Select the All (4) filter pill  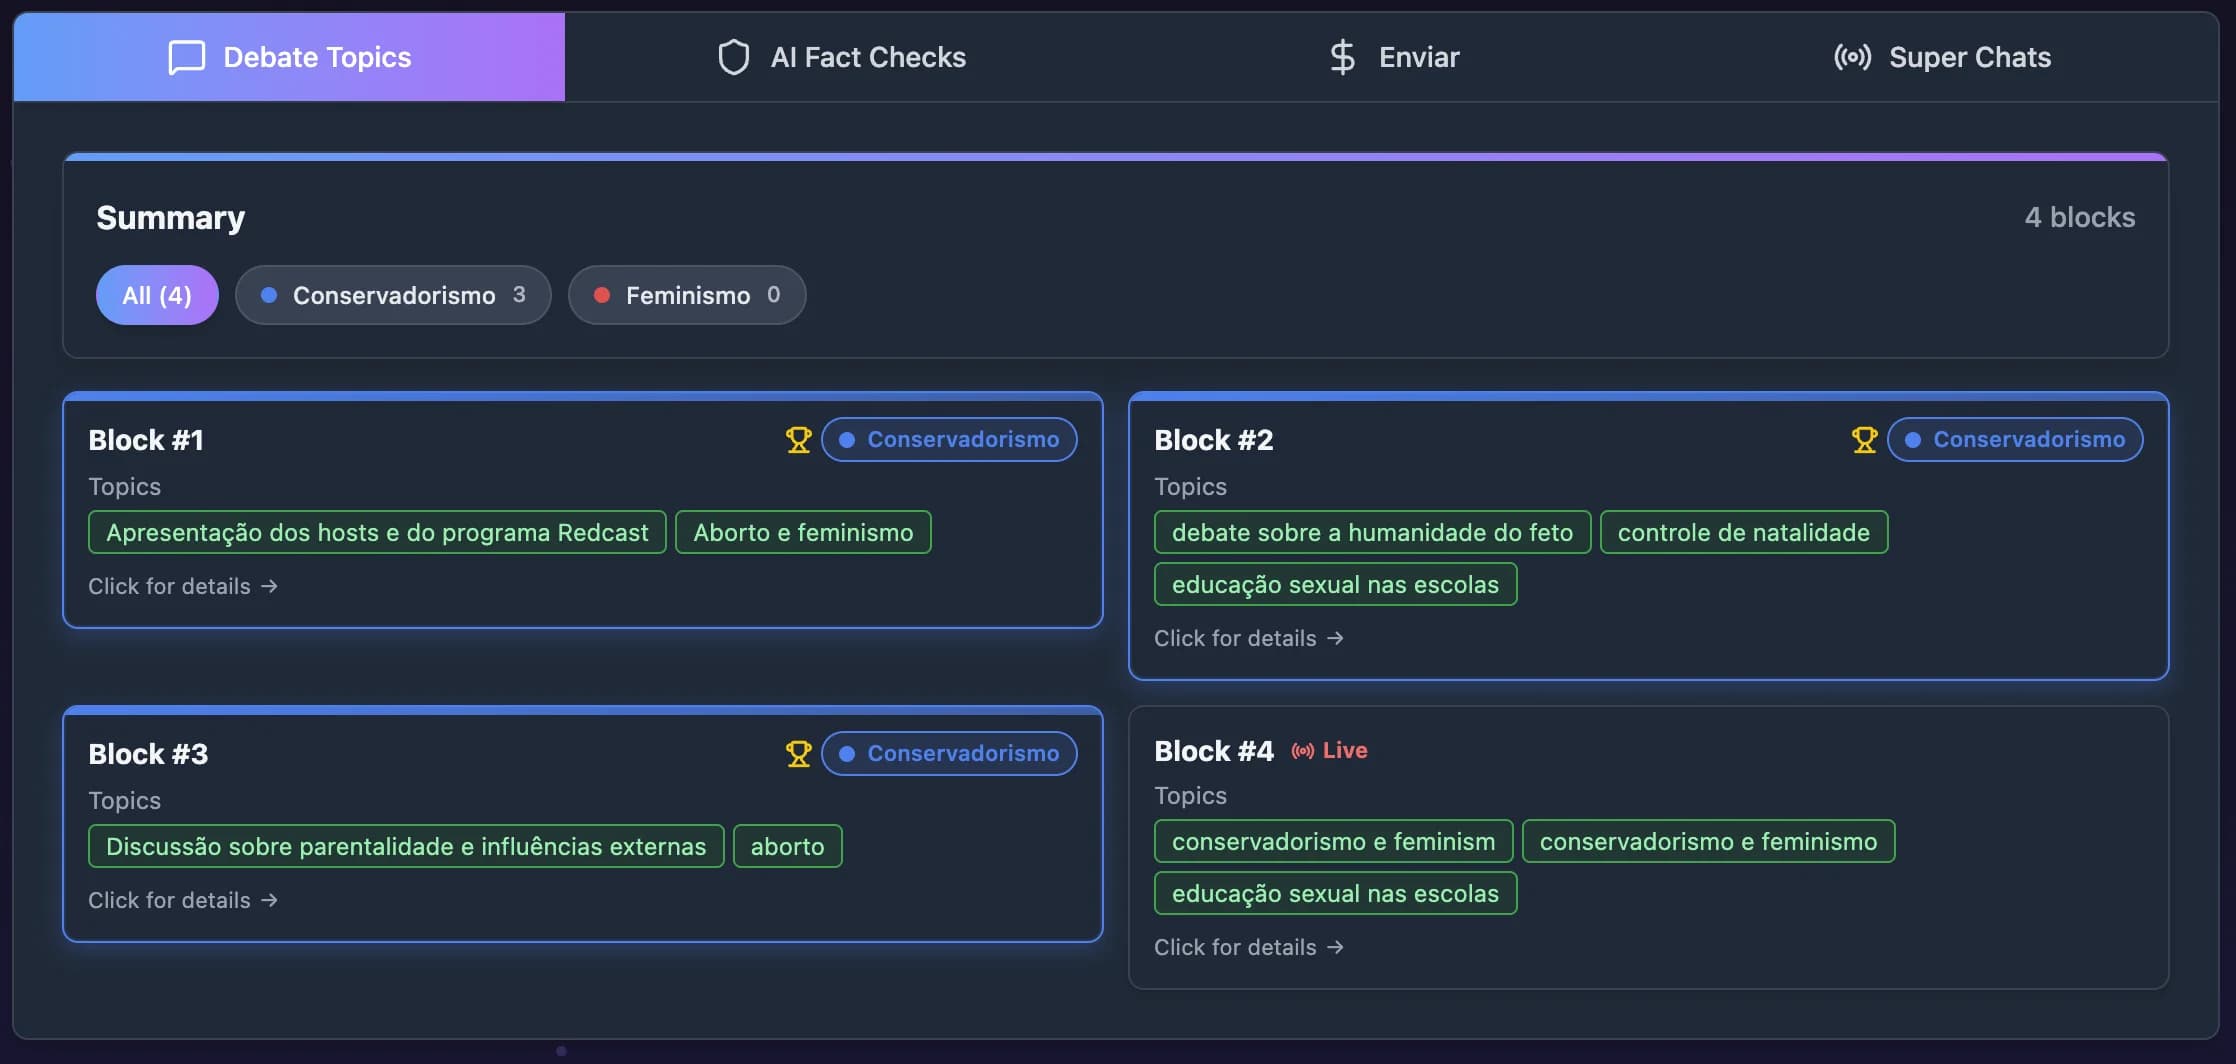point(156,294)
